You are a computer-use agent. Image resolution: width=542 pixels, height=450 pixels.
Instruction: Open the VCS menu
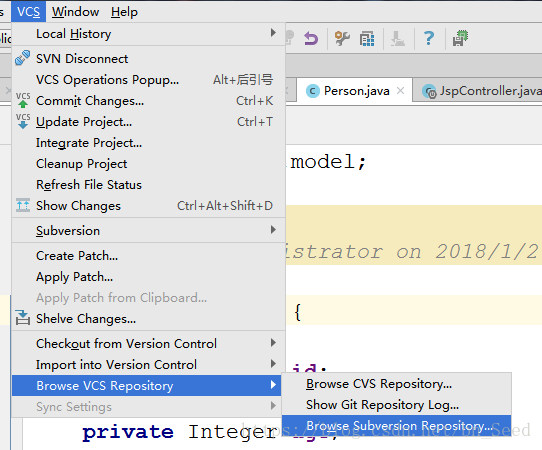28,12
